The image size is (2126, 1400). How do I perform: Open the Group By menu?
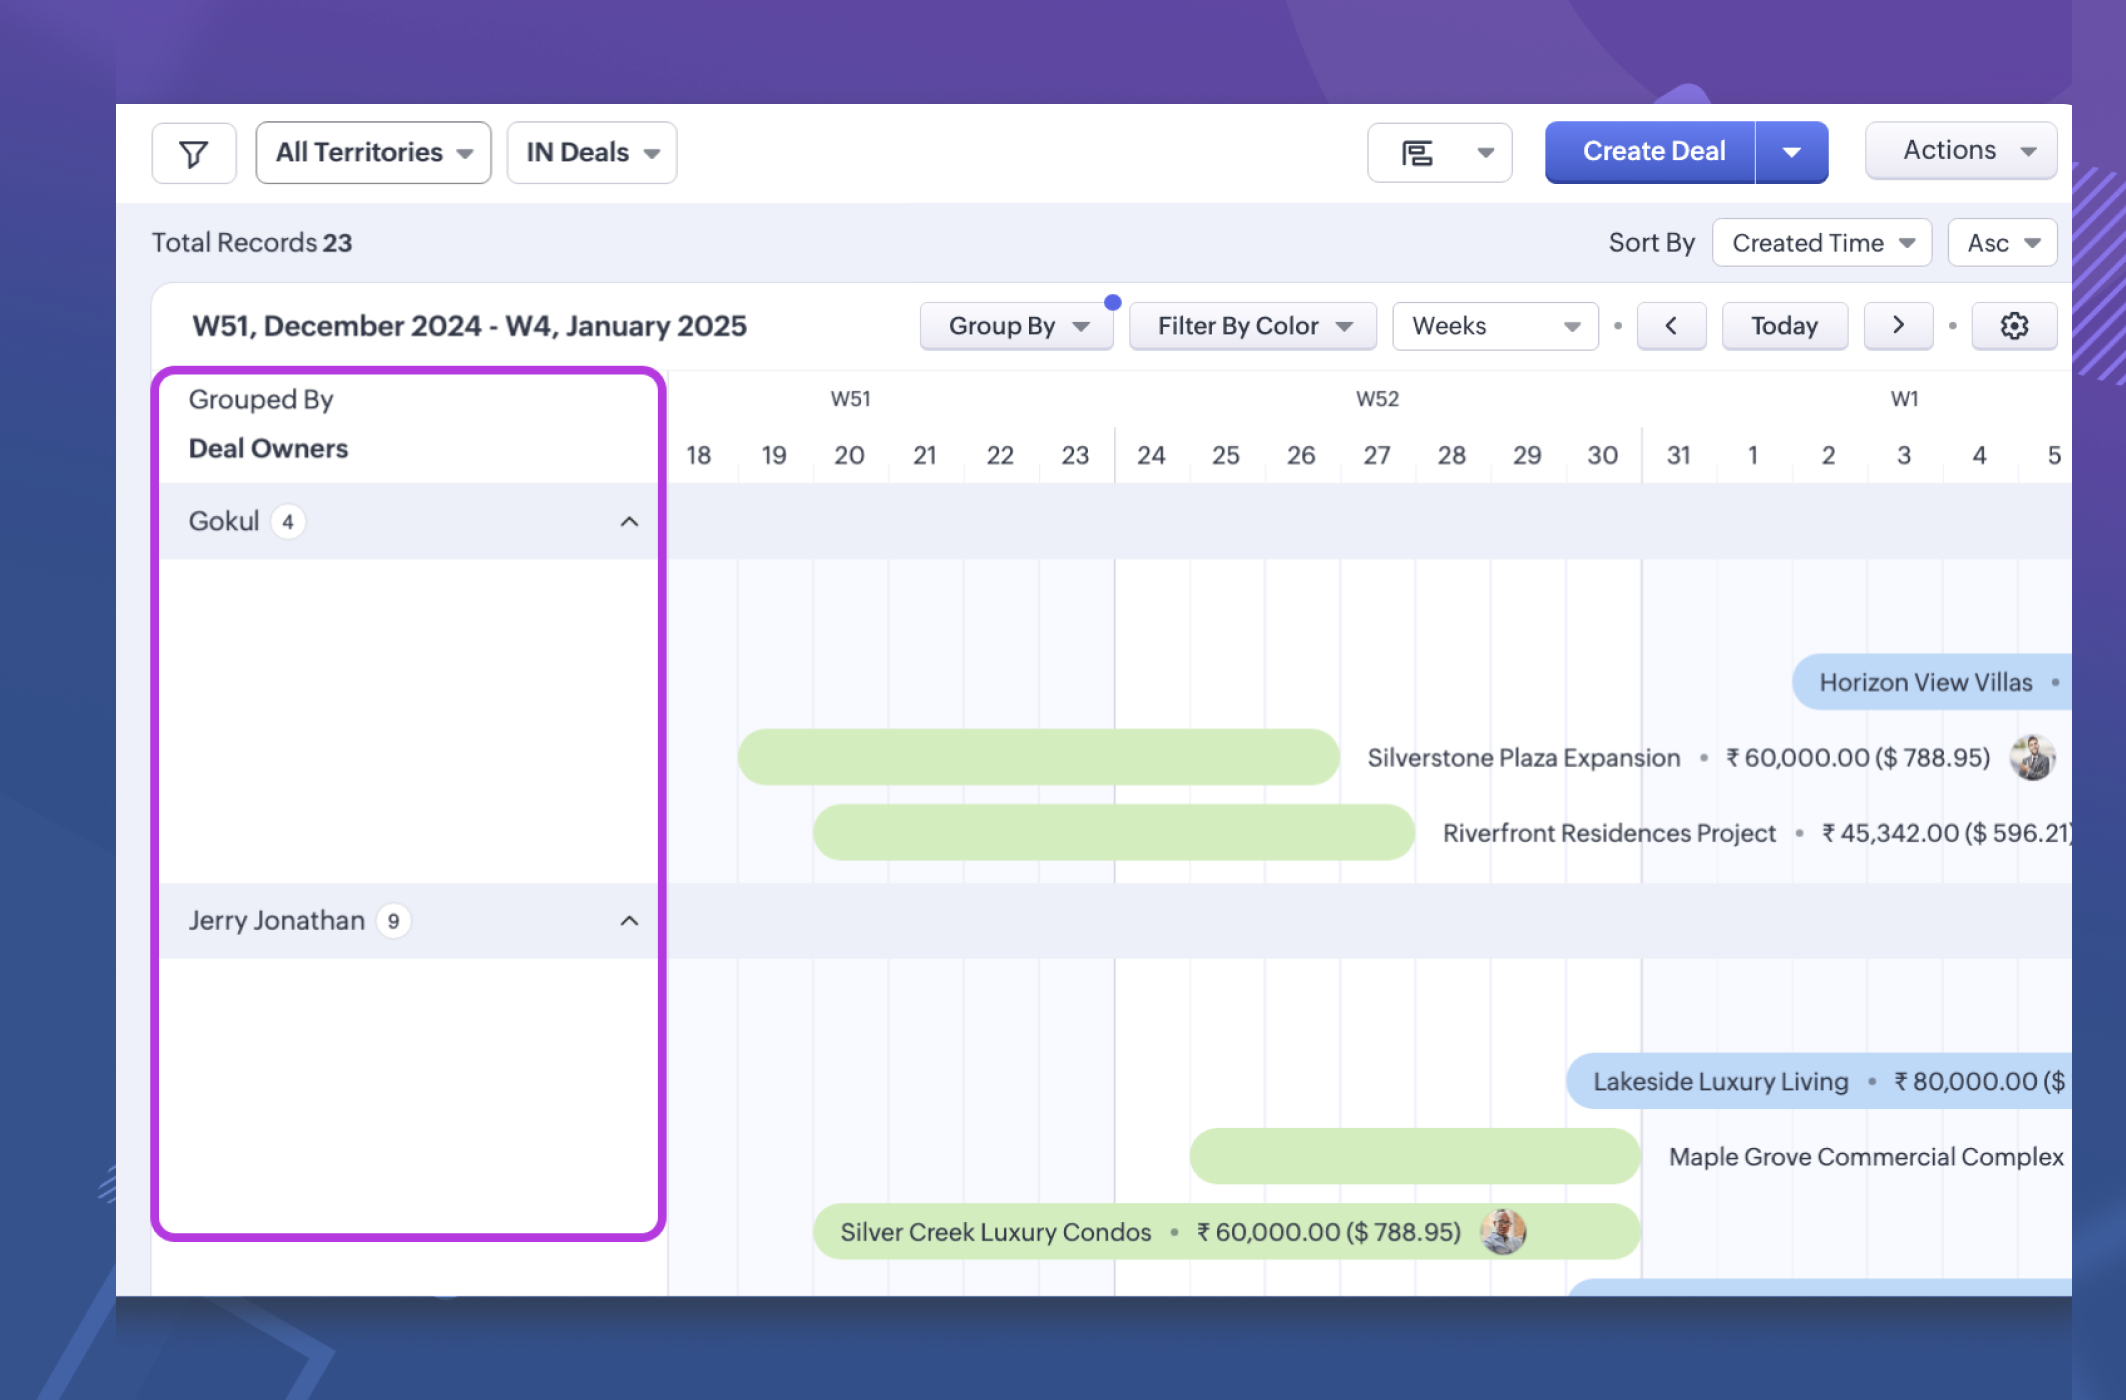click(x=1016, y=326)
